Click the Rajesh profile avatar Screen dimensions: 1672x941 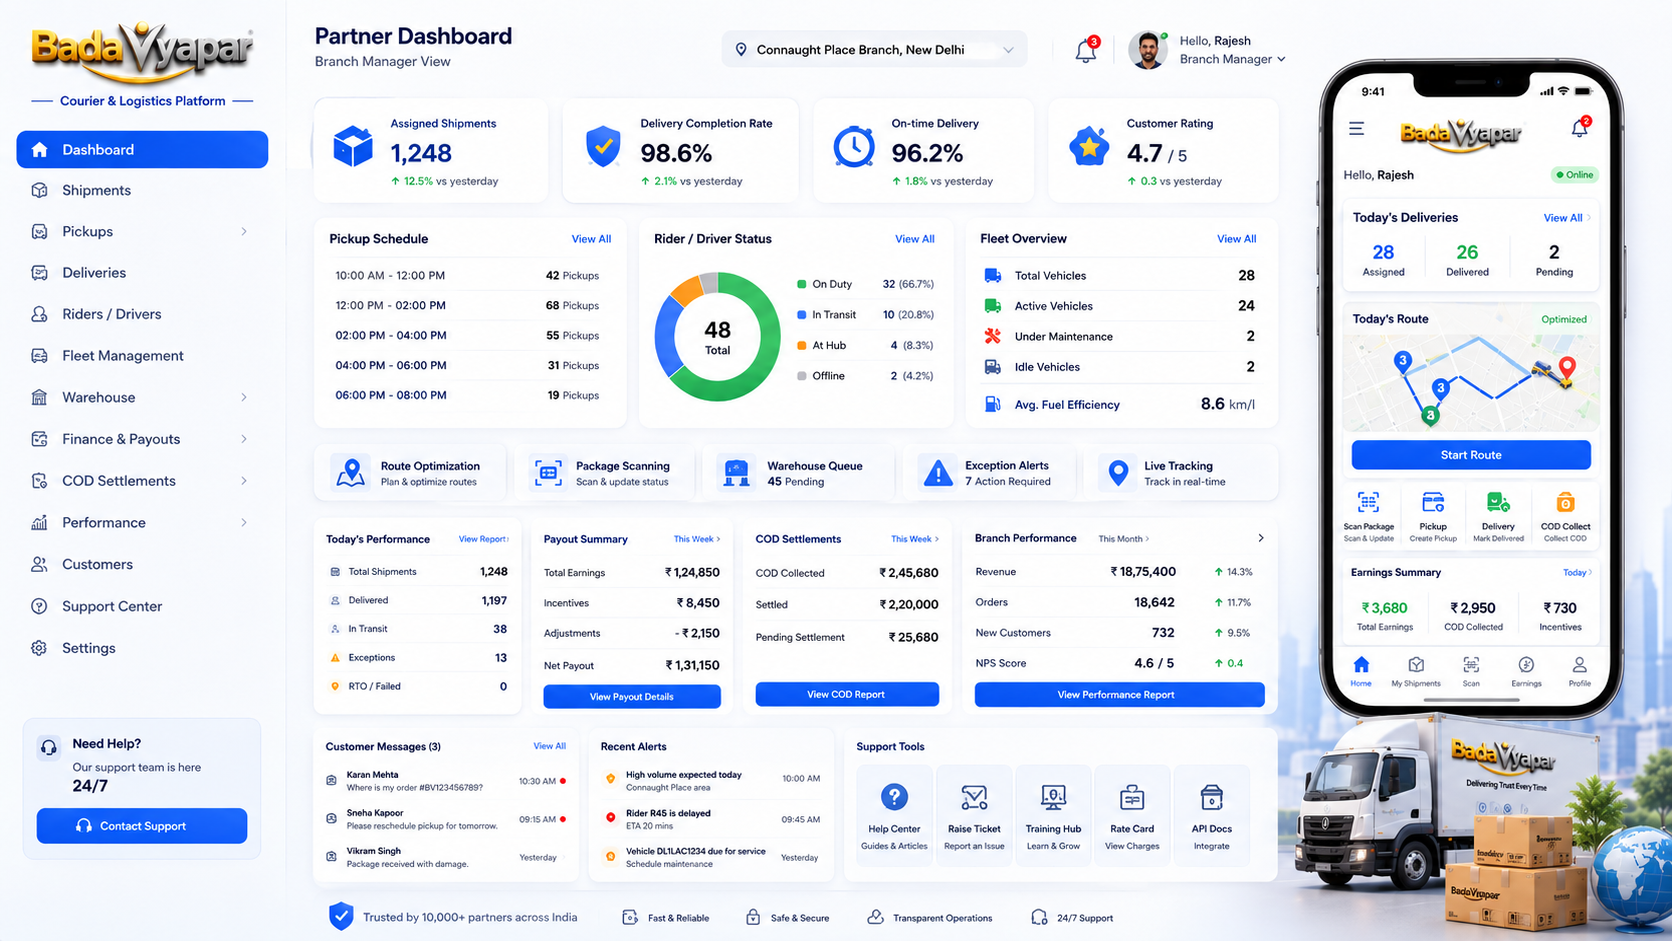(1148, 50)
